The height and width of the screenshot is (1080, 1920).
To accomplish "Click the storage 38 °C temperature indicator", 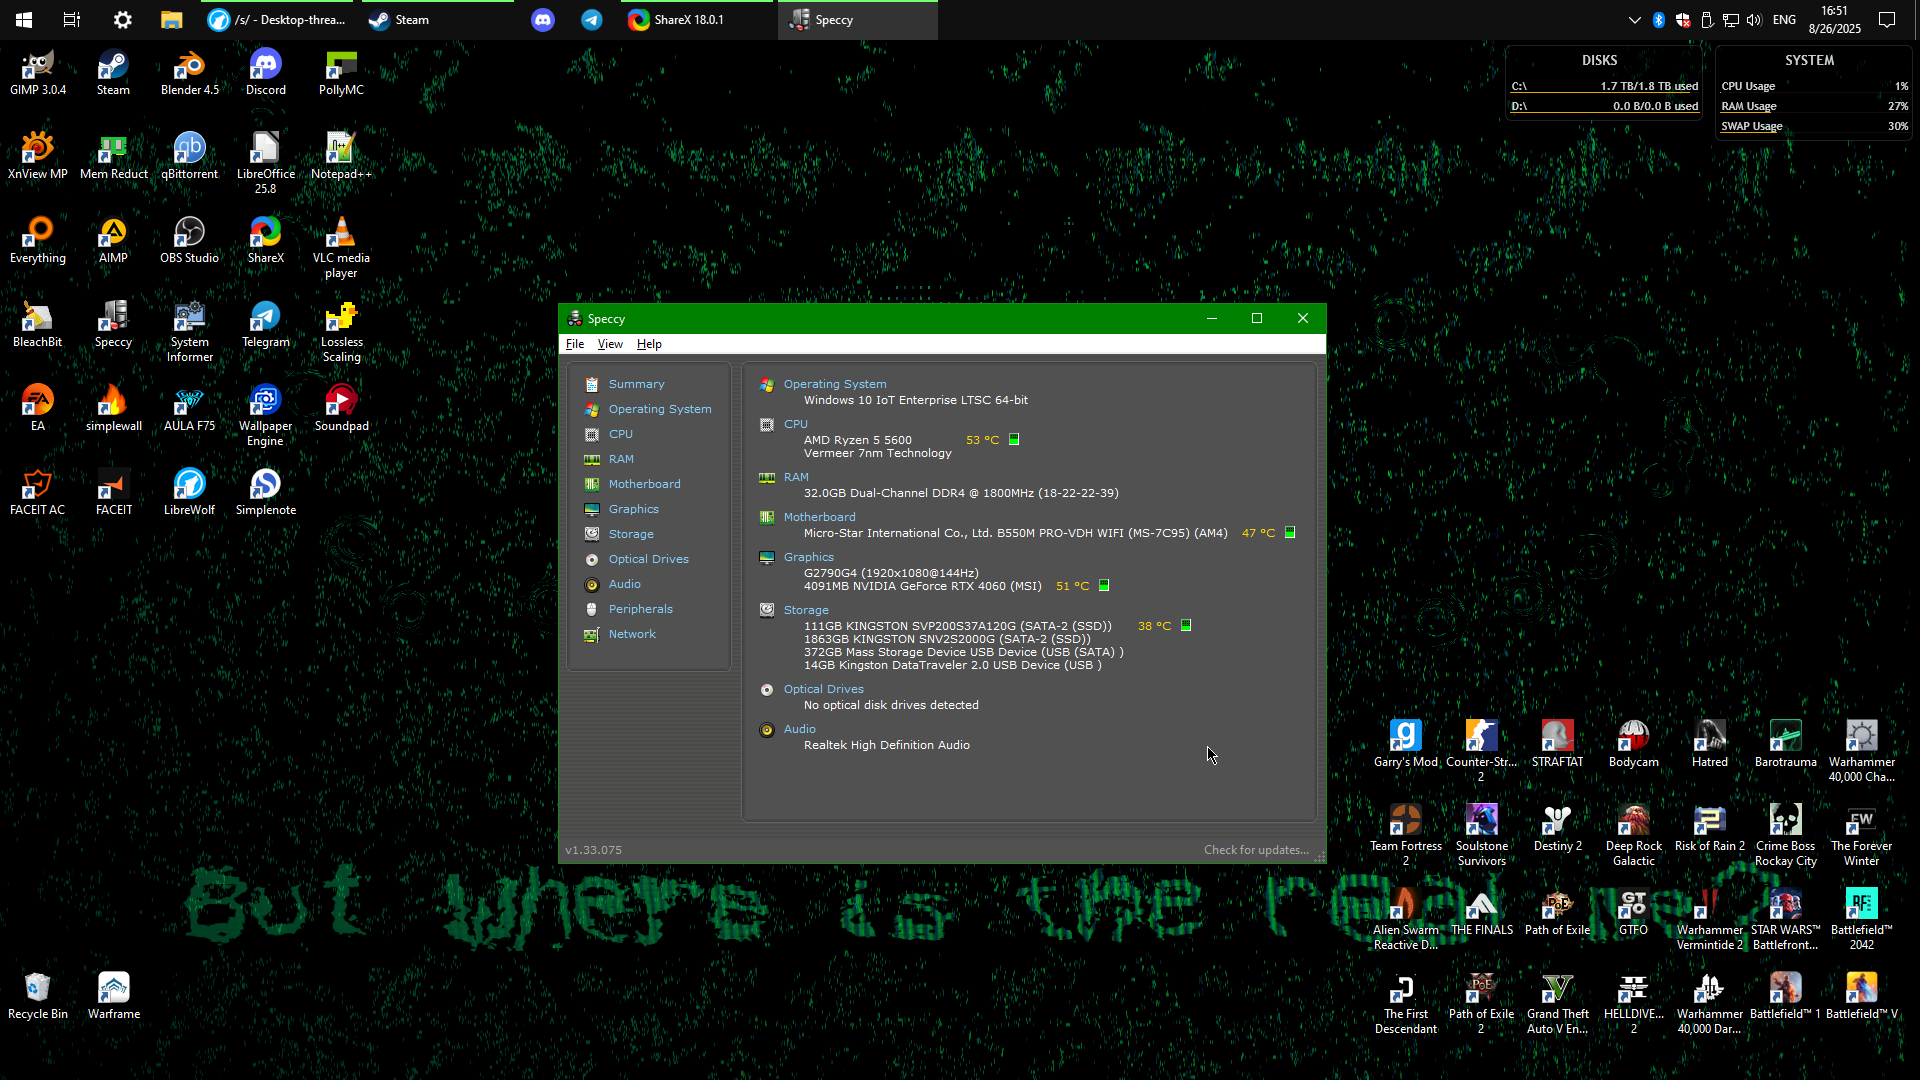I will (x=1186, y=625).
